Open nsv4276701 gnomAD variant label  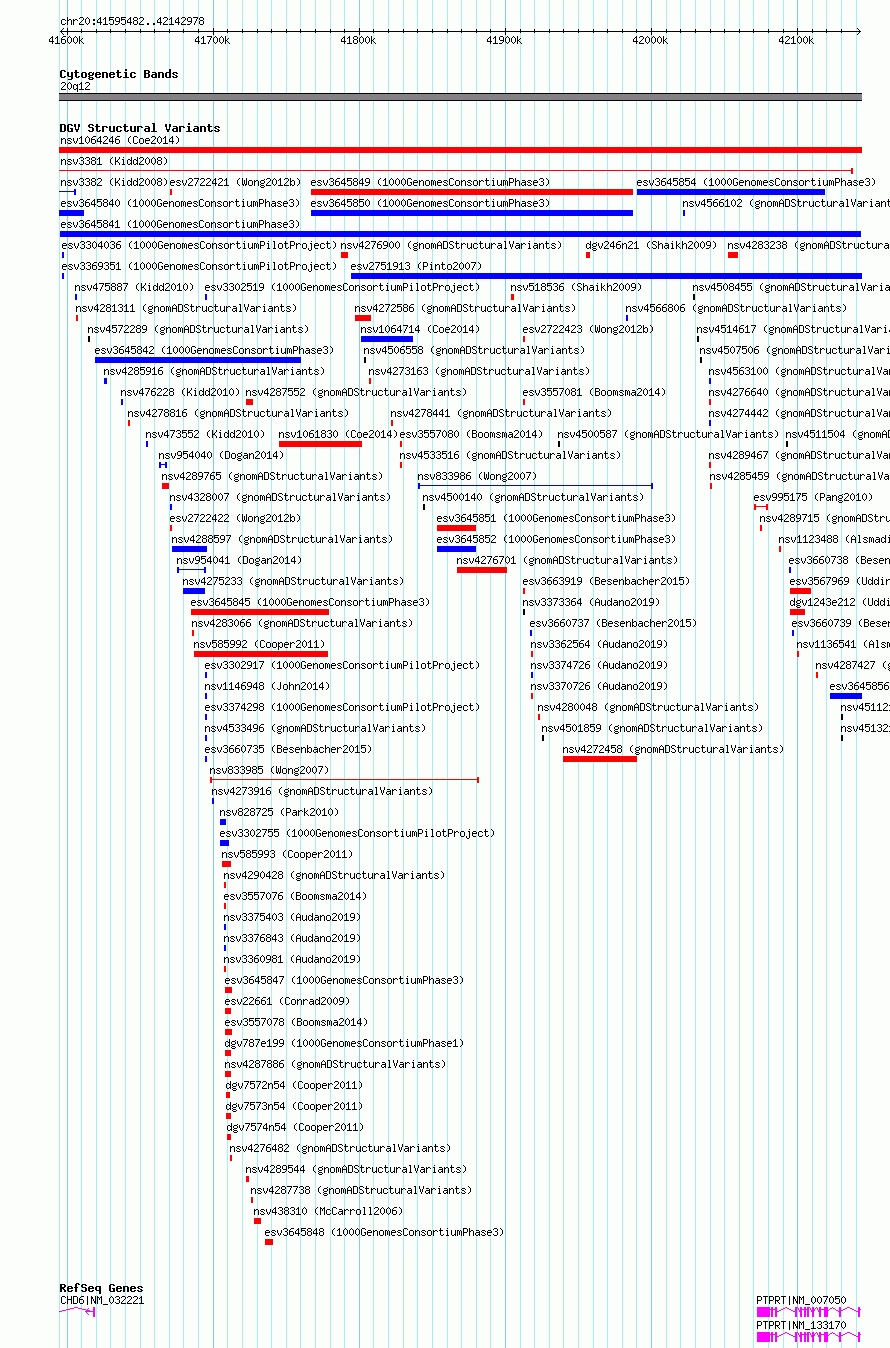pos(567,560)
